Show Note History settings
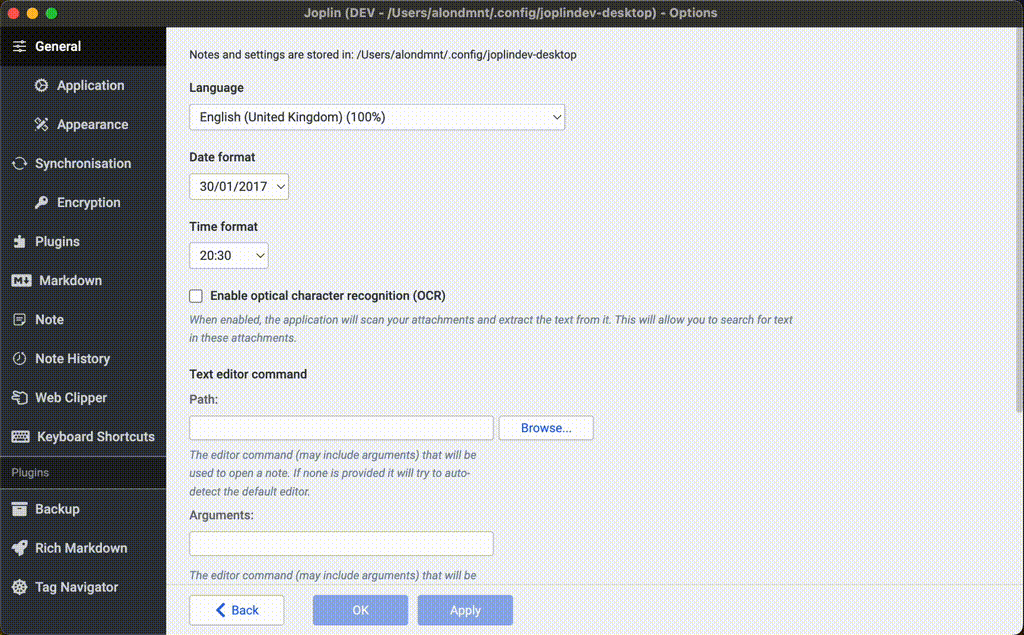The height and width of the screenshot is (635, 1024). 83,359
